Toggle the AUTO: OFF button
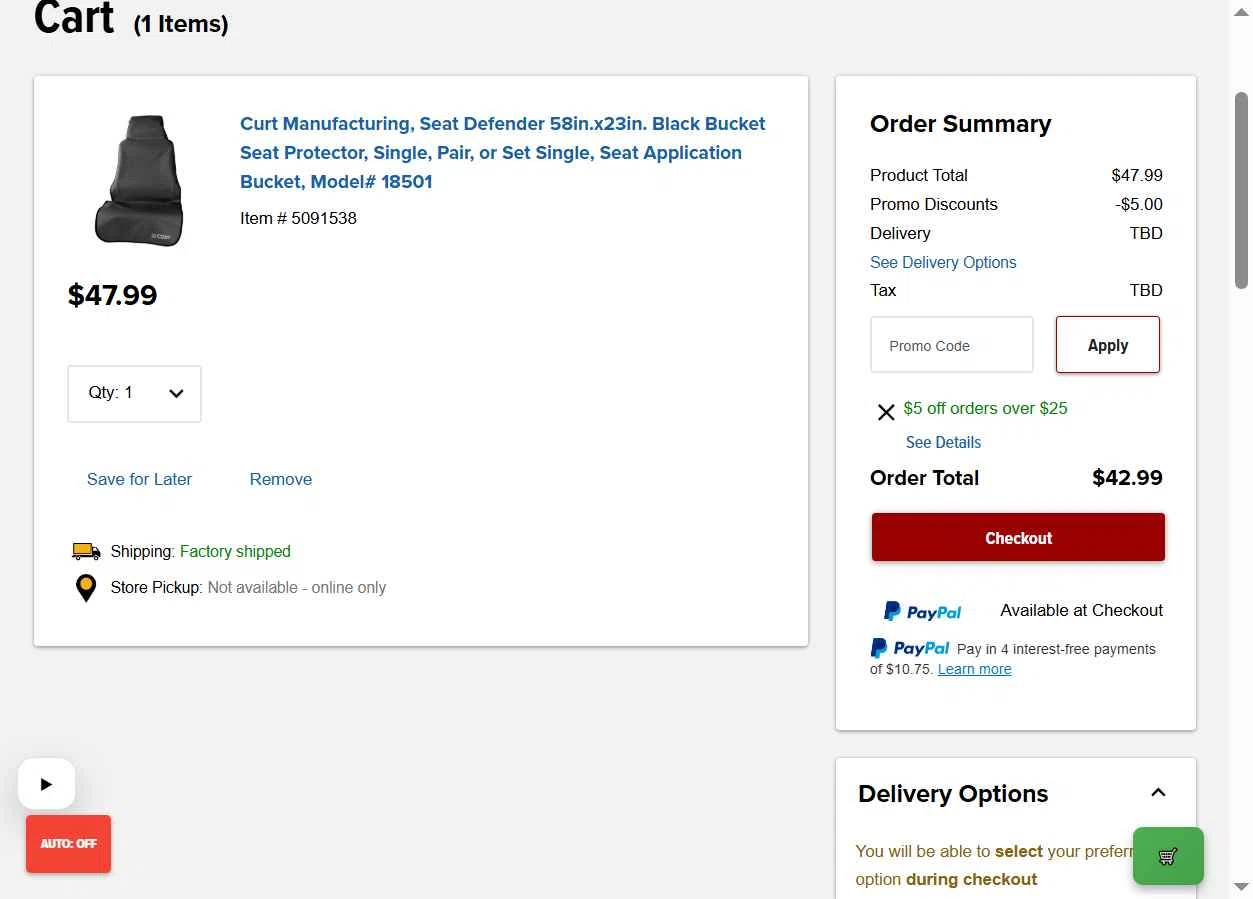 point(68,844)
